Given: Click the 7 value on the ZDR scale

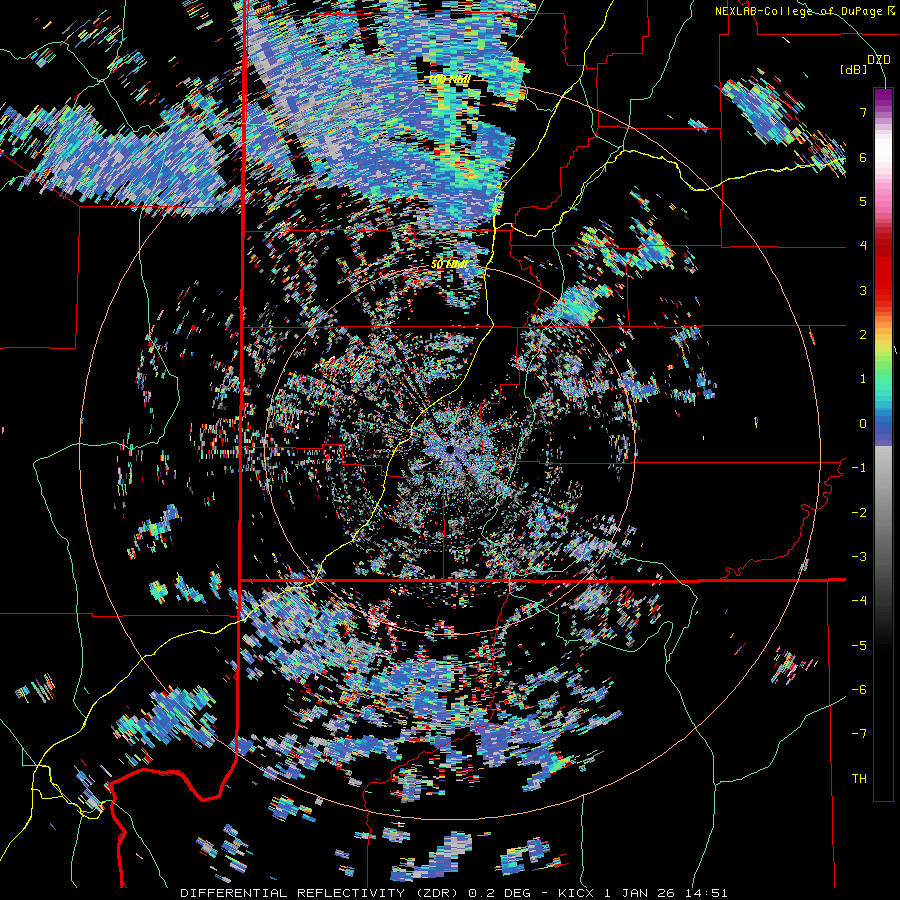Looking at the screenshot, I should pyautogui.click(x=863, y=112).
